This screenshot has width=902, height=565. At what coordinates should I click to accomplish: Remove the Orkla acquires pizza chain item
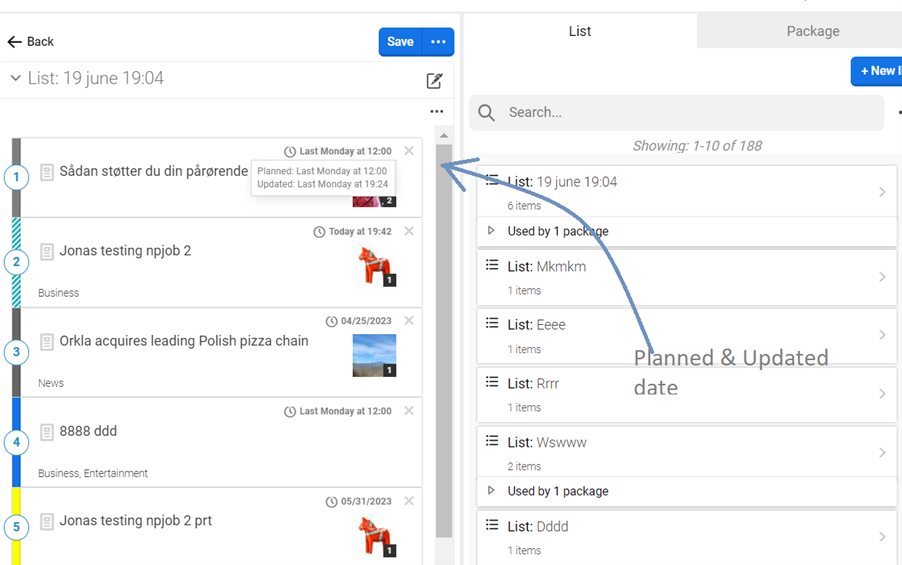click(x=409, y=321)
